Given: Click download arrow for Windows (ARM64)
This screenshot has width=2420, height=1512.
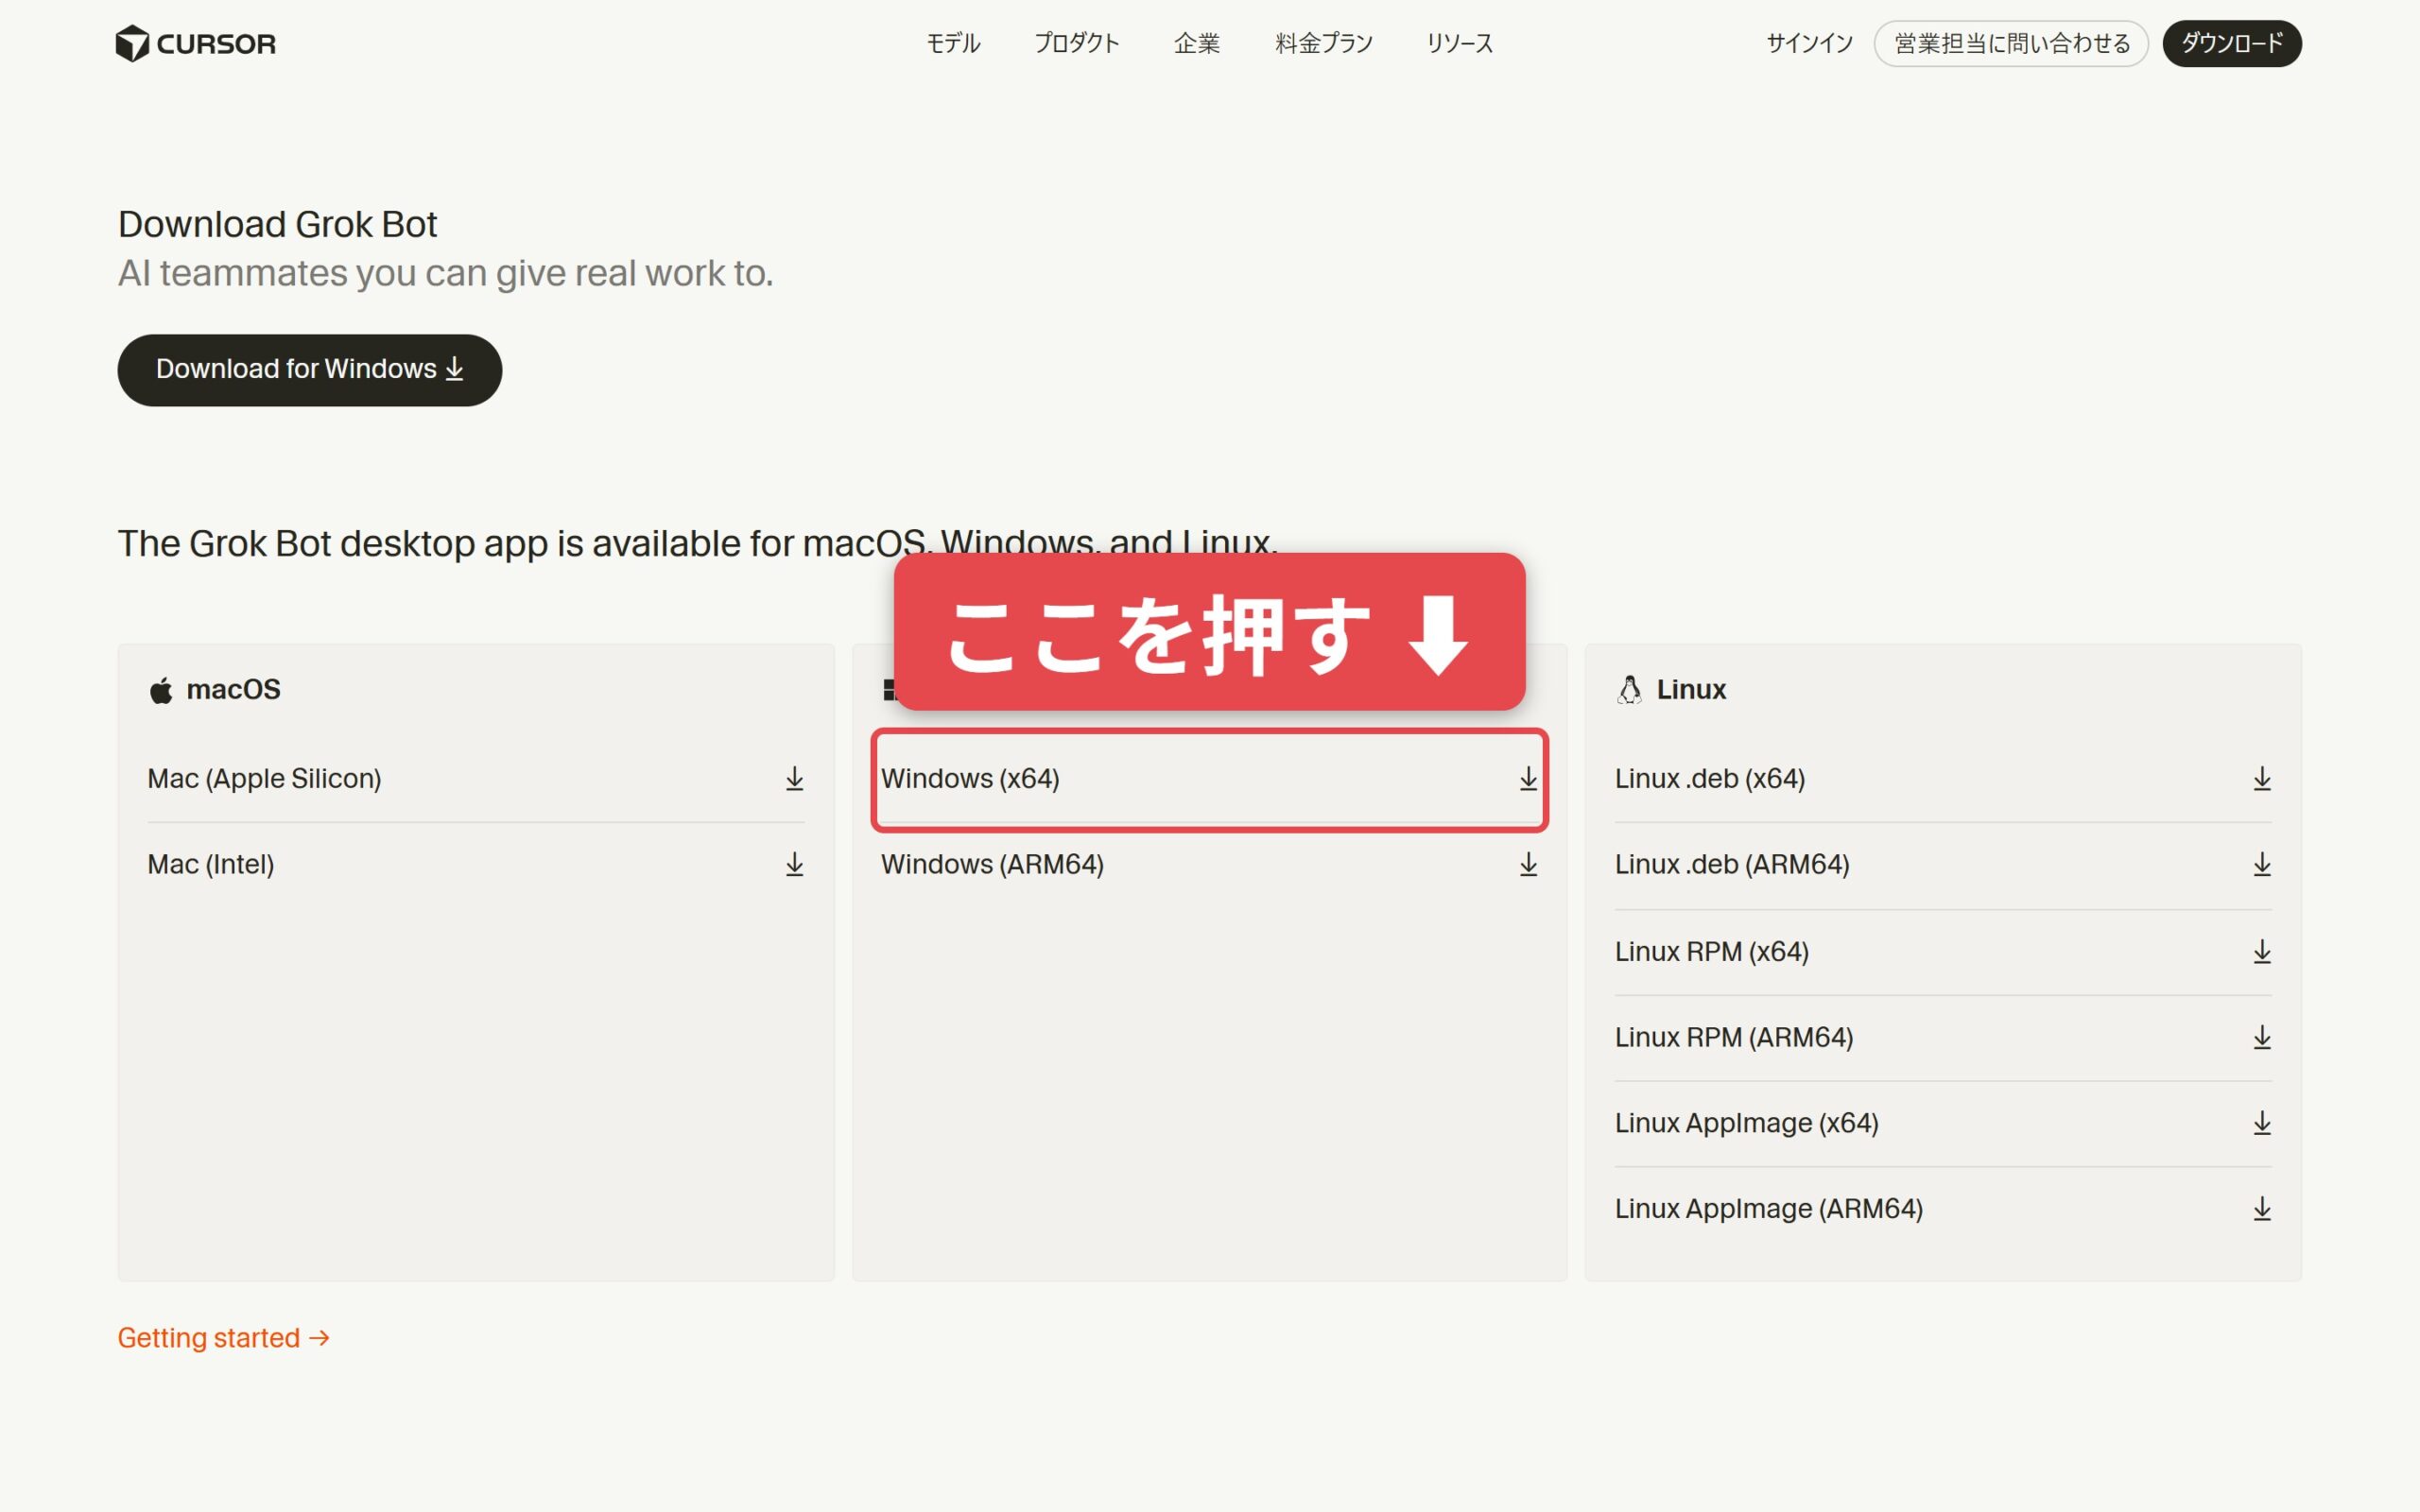Looking at the screenshot, I should click(1528, 865).
